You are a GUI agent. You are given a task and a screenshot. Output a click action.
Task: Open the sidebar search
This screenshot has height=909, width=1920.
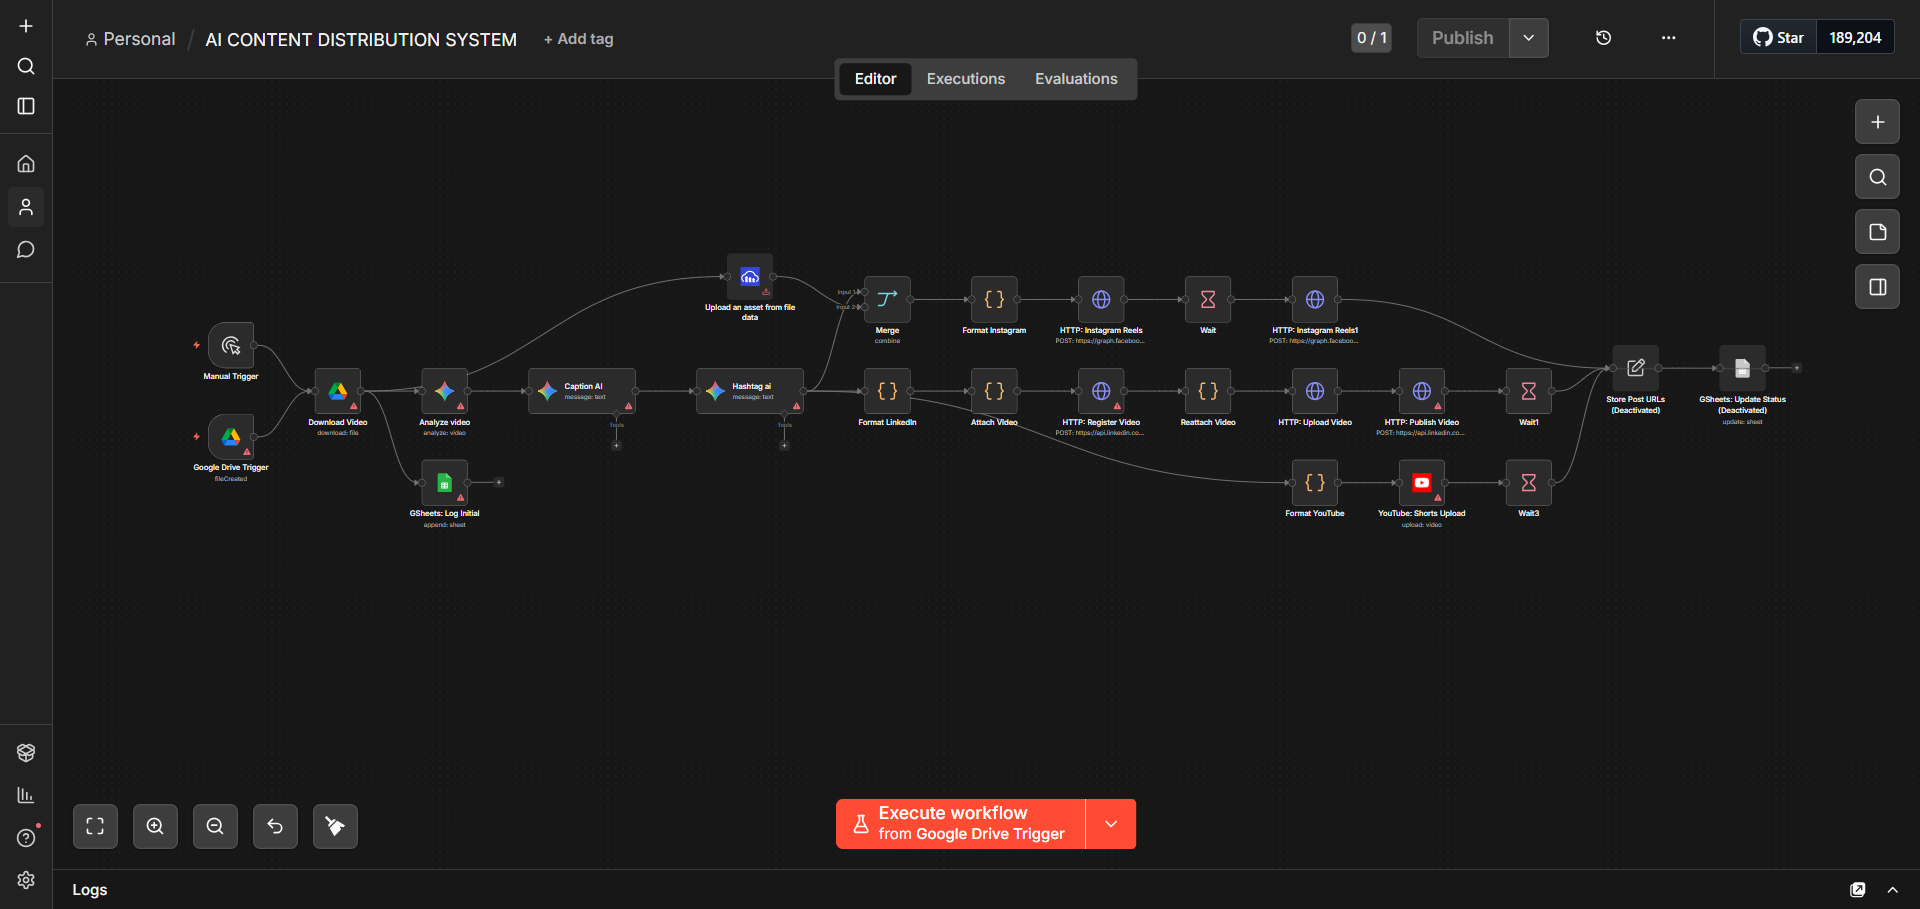coord(26,66)
